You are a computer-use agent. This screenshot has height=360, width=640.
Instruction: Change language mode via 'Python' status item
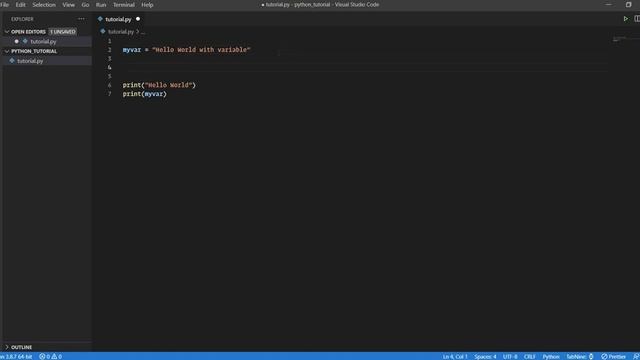pyautogui.click(x=551, y=356)
